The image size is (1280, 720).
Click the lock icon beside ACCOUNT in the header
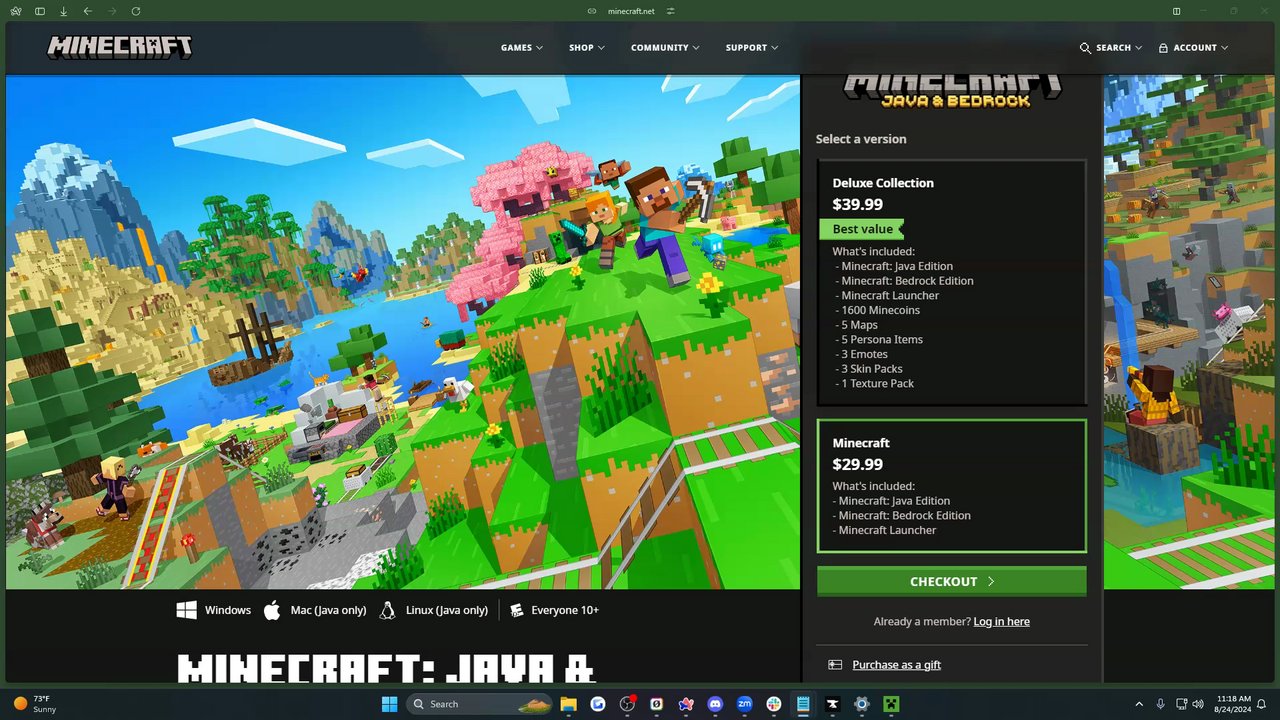tap(1163, 48)
